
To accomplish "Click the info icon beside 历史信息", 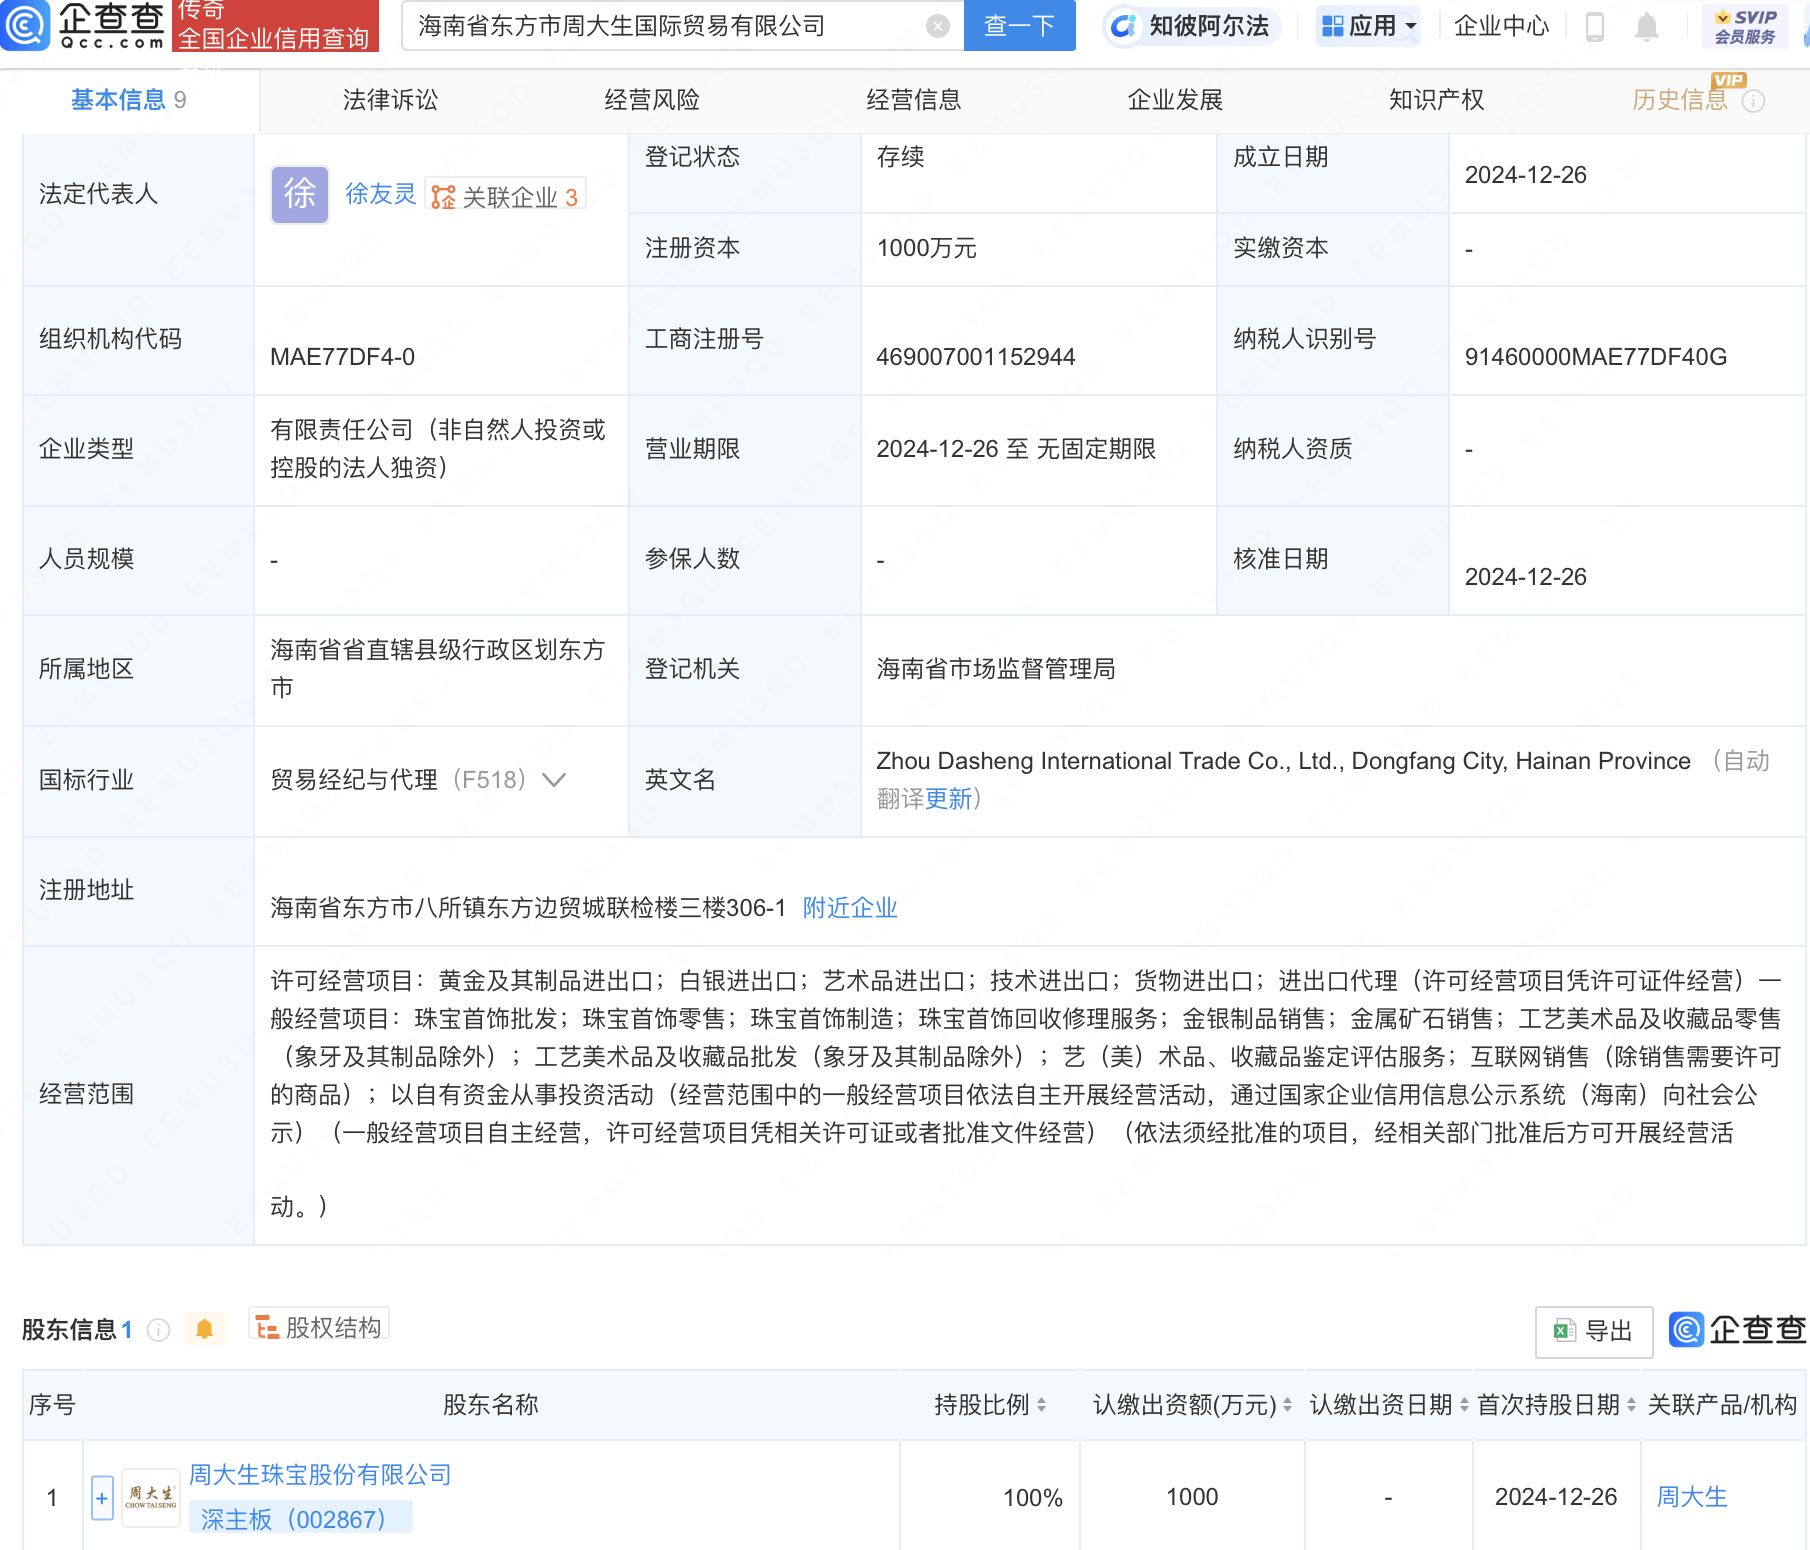I will [1753, 101].
